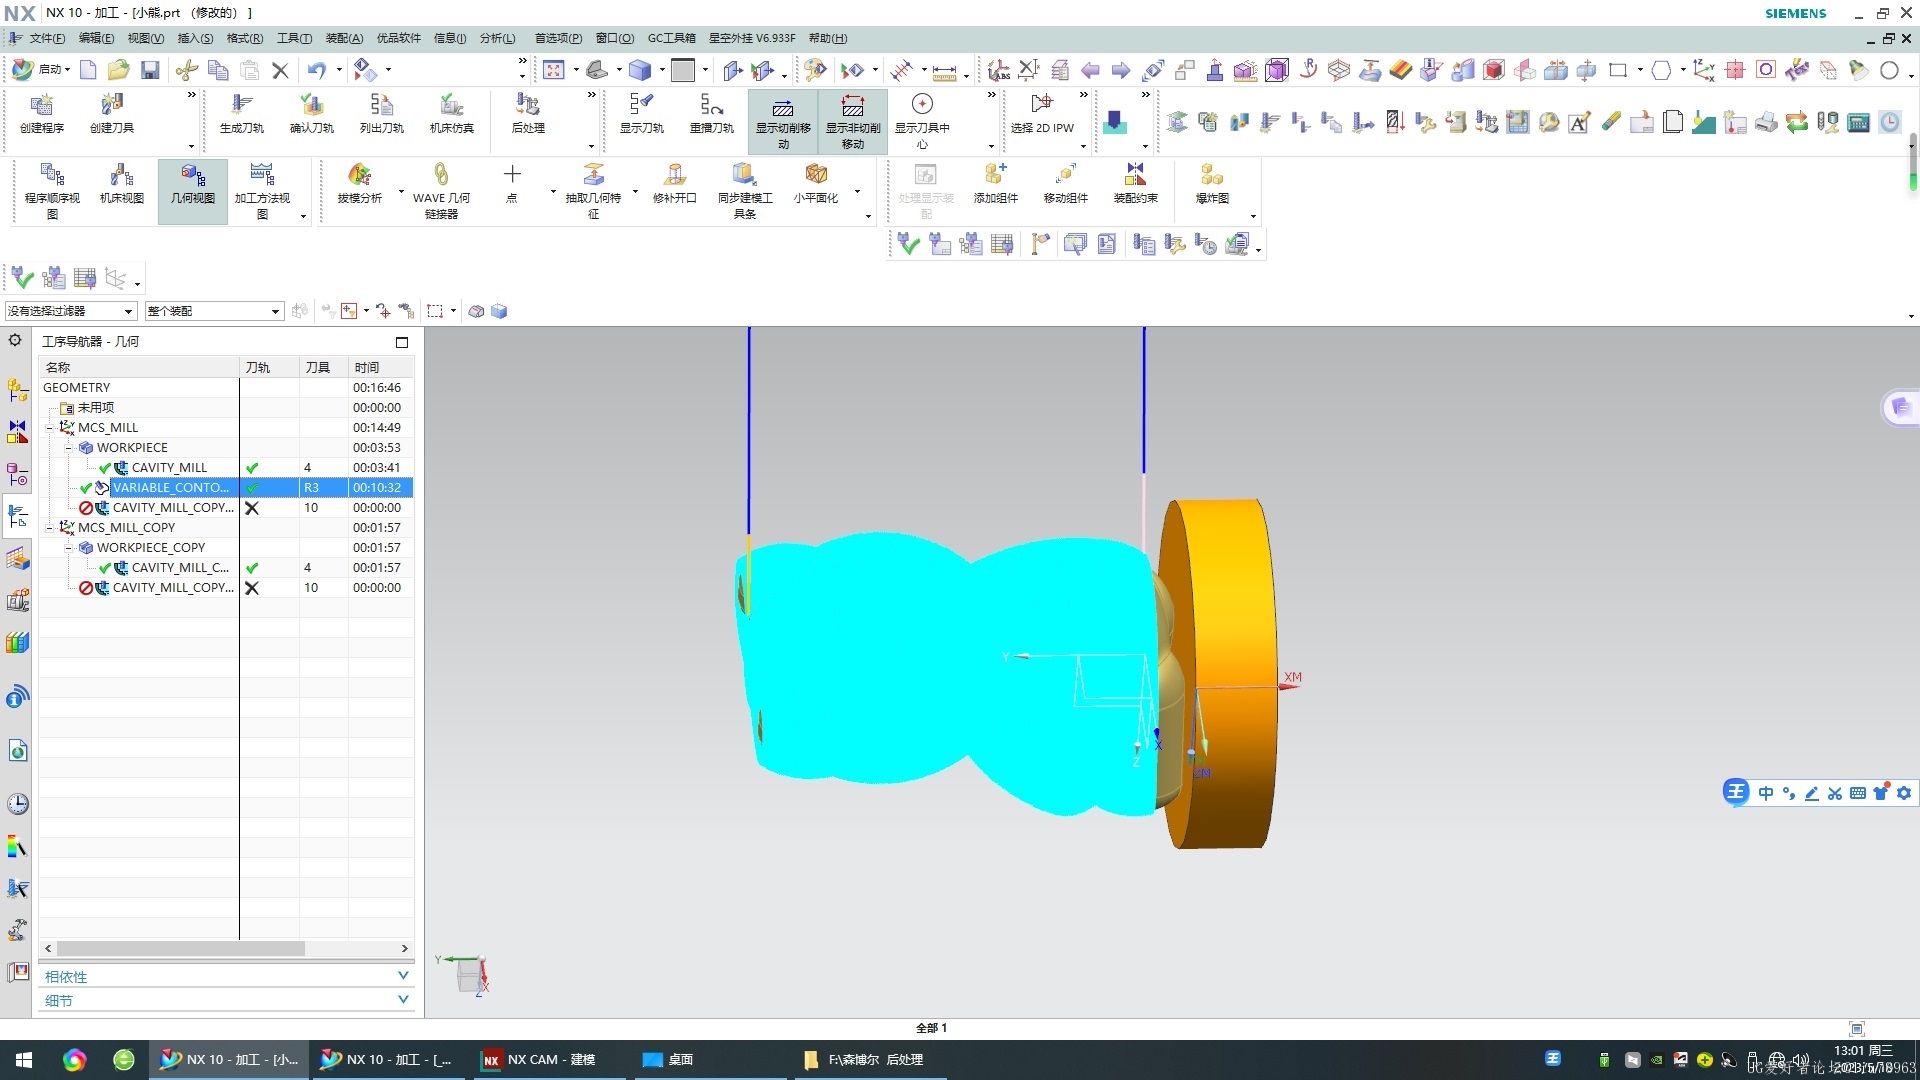
Task: Click navigator horizontal scrollbar thumb
Action: coord(181,948)
